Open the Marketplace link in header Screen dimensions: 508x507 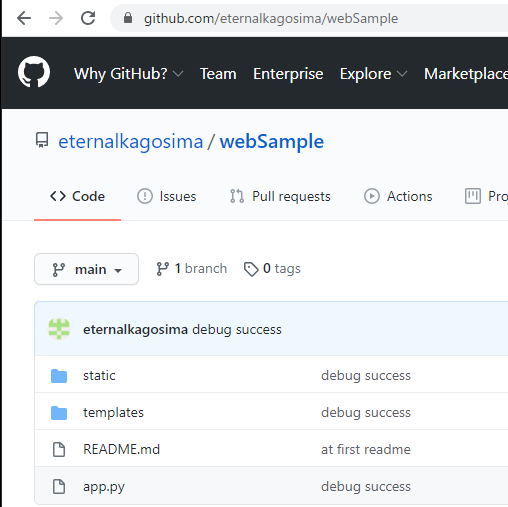tap(466, 74)
